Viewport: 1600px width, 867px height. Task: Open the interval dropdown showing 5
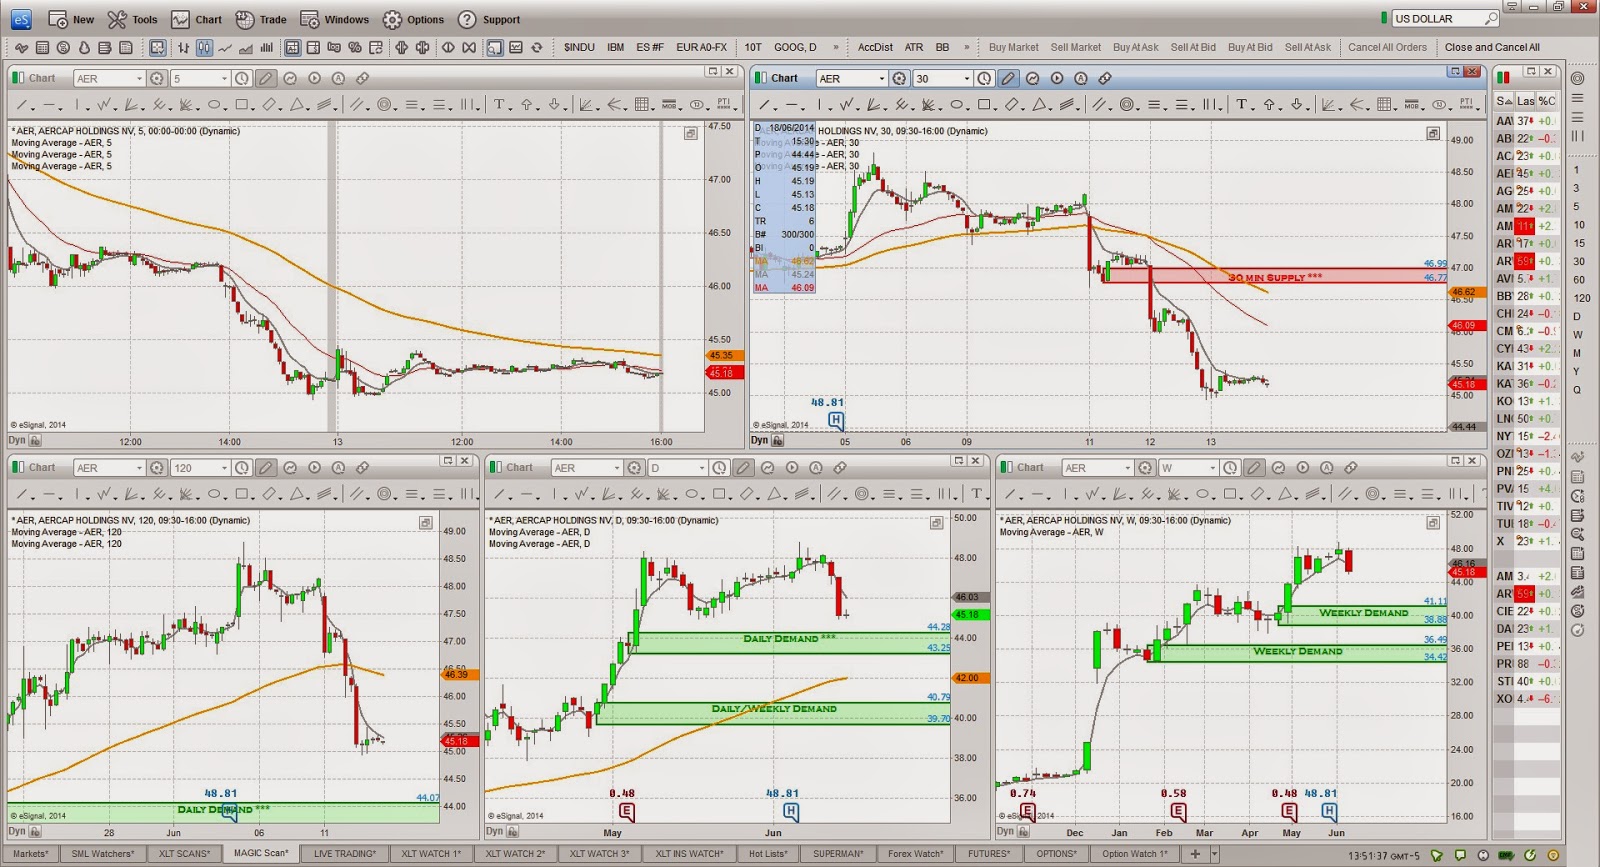point(224,78)
